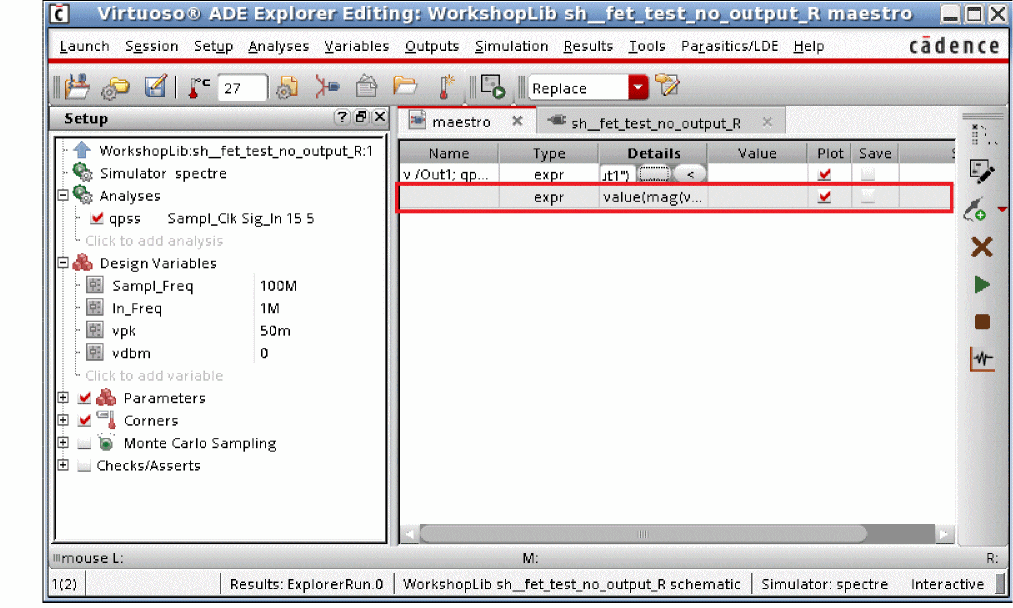Click 'Click to add variable' link
This screenshot has width=1013, height=608.
(154, 375)
